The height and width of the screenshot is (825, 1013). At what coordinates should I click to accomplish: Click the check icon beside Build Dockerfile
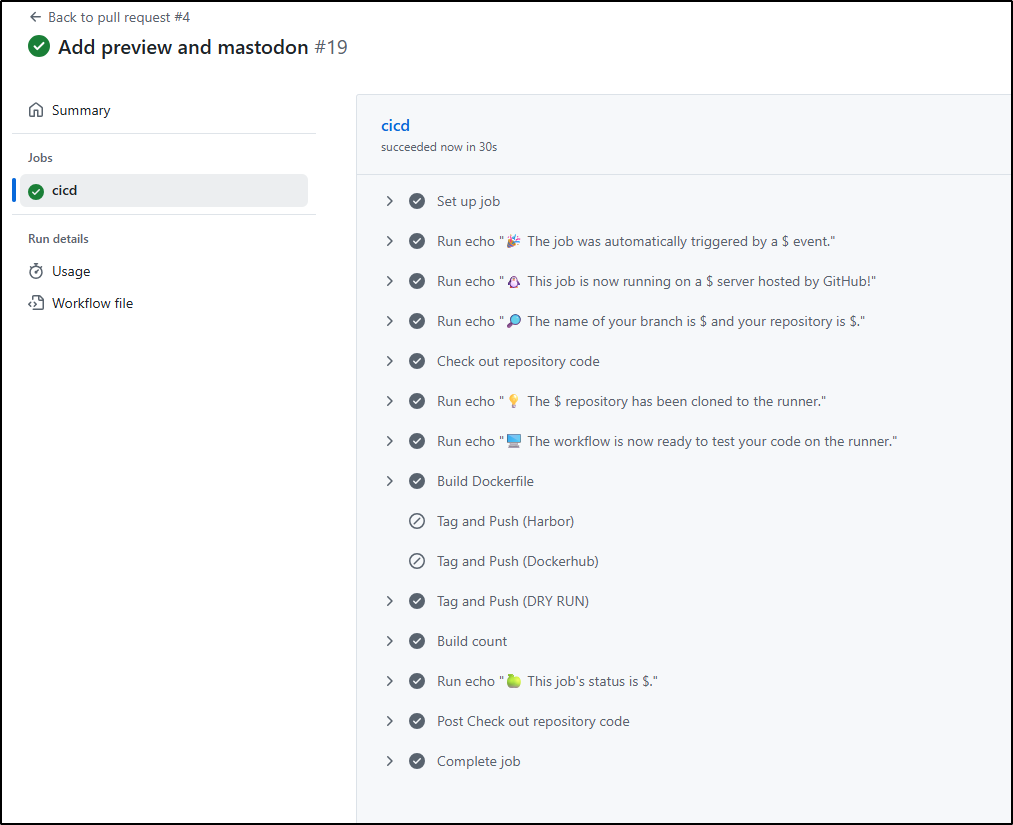[417, 481]
